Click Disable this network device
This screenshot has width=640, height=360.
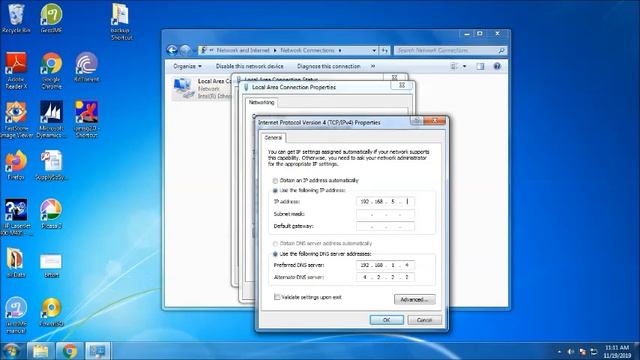tap(249, 66)
